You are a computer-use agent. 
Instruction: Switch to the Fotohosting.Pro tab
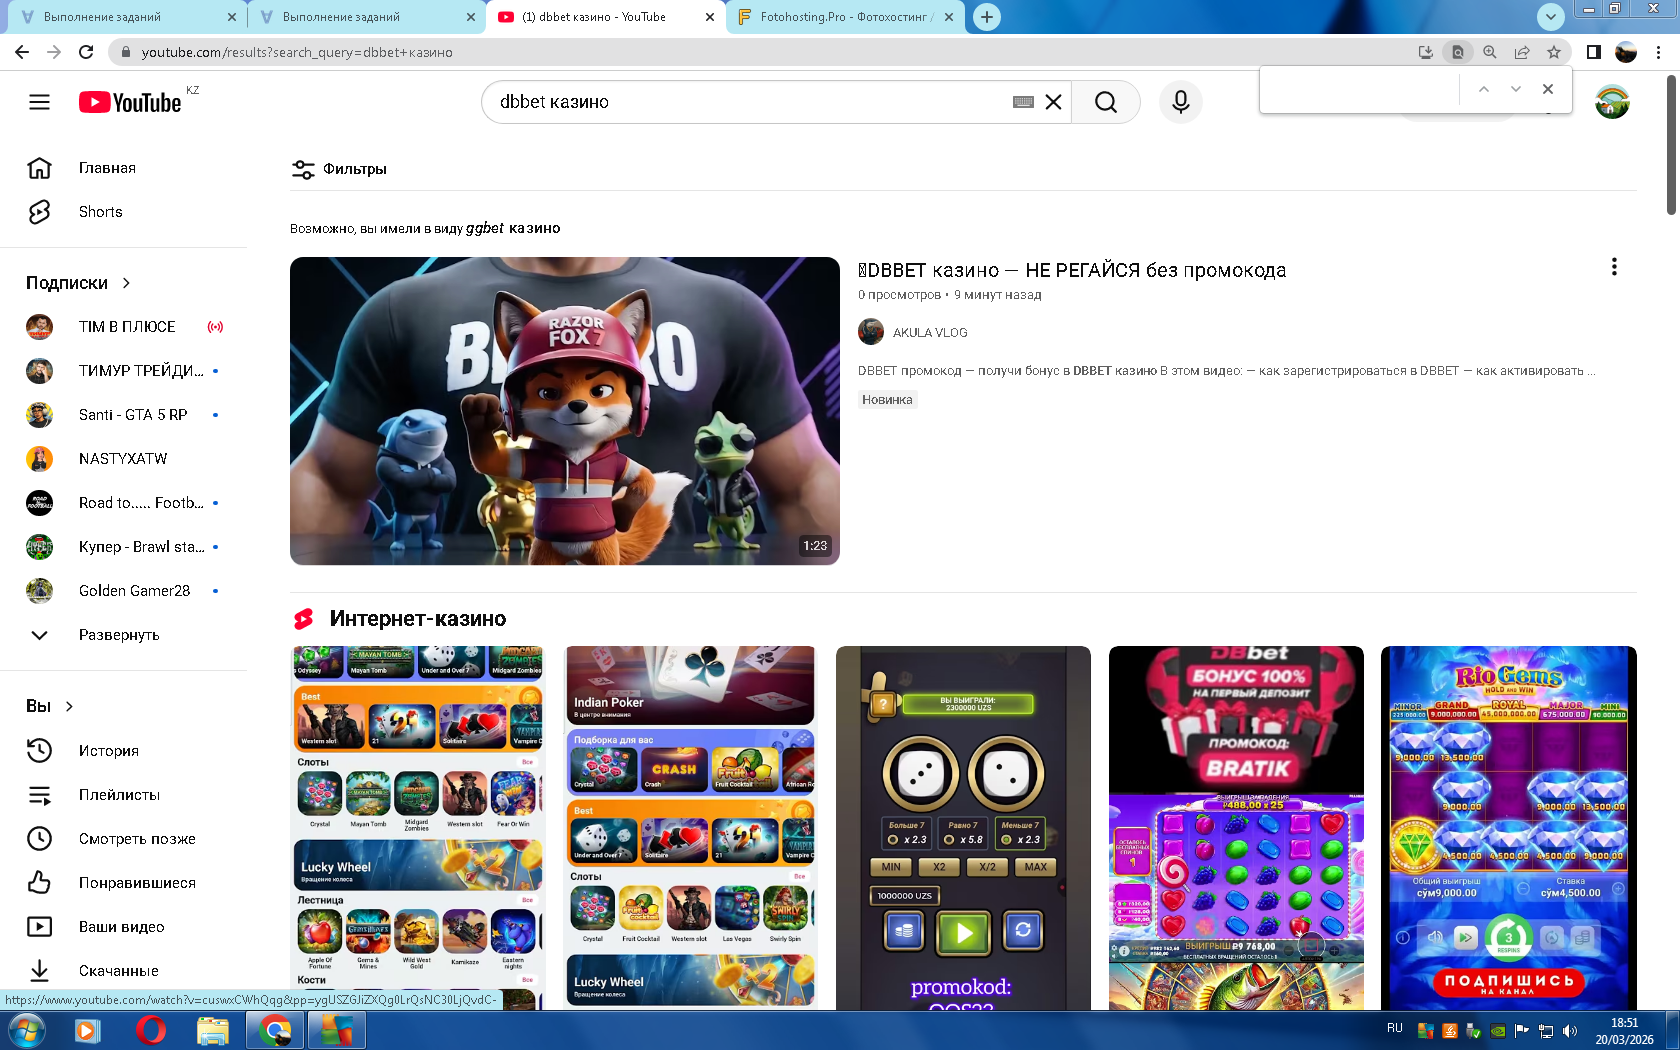[846, 17]
